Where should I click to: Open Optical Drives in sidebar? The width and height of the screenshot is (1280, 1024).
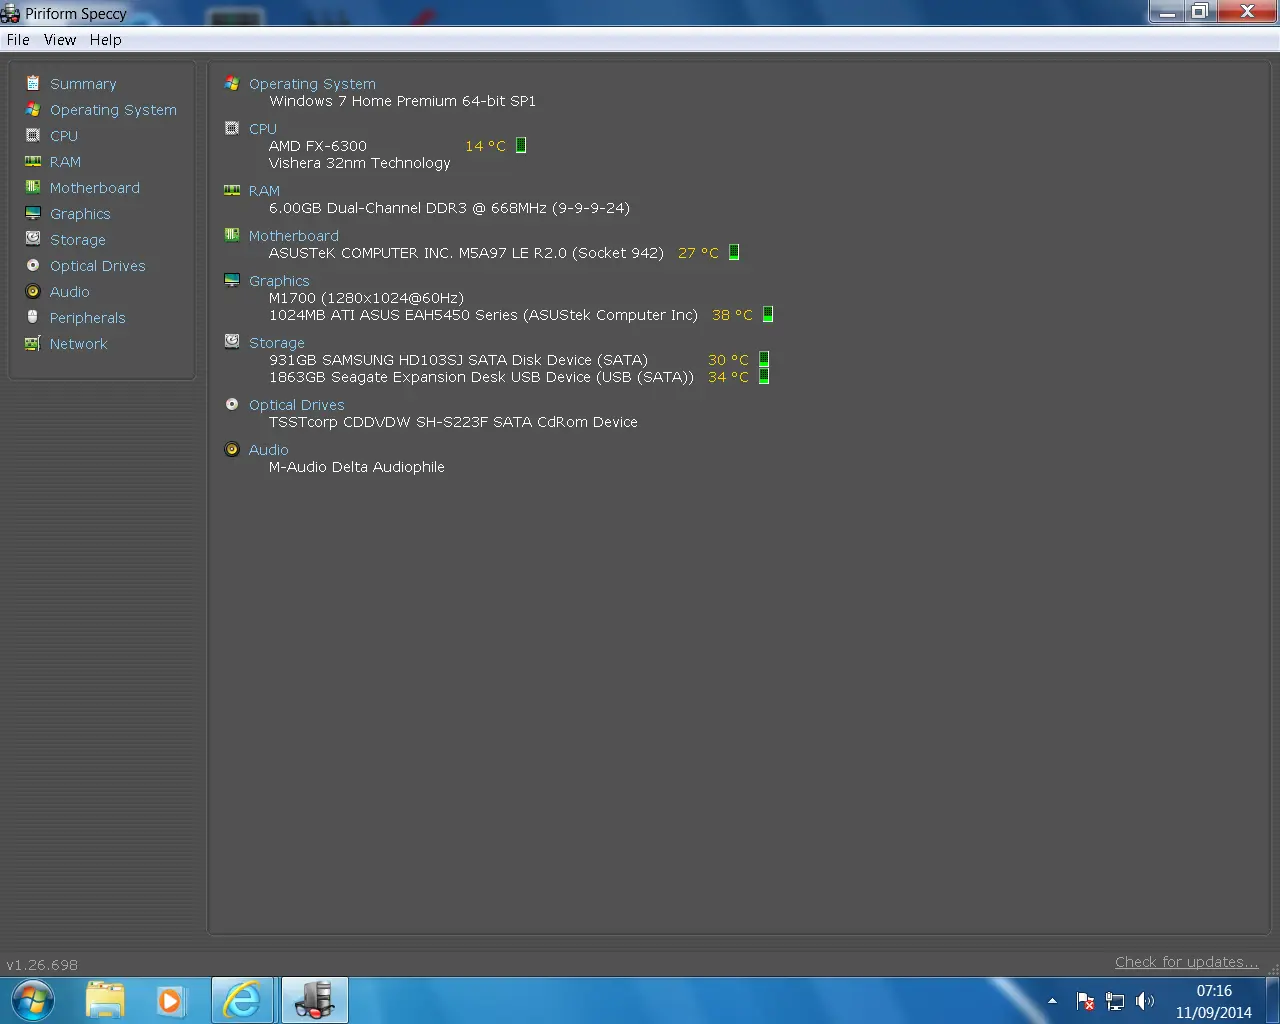98,266
